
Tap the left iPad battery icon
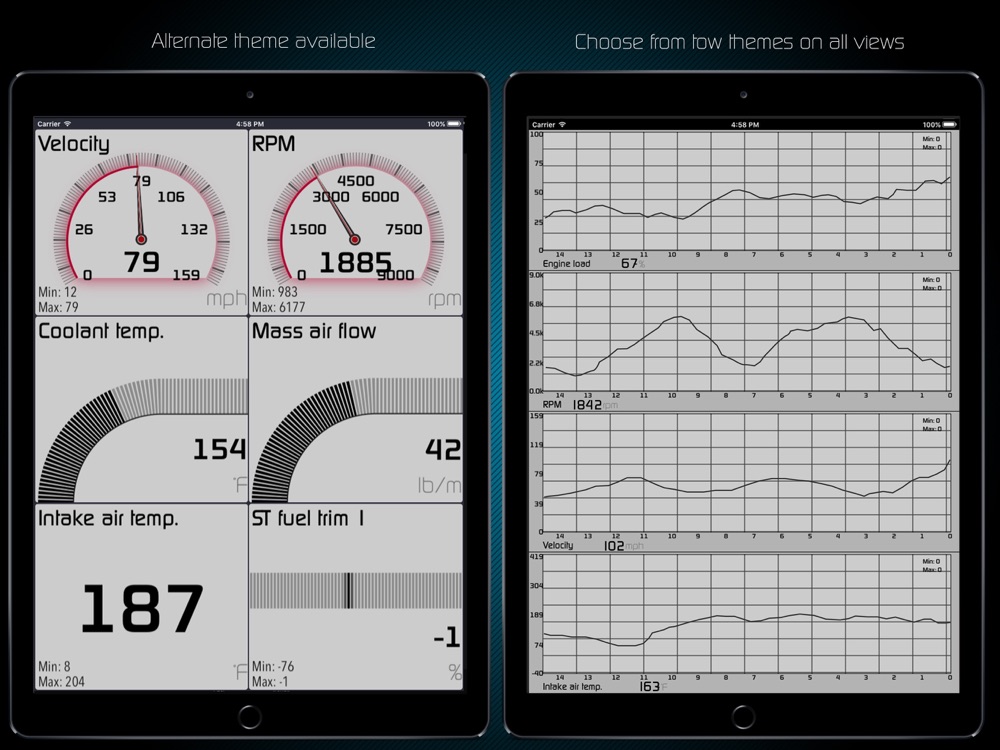click(x=454, y=124)
